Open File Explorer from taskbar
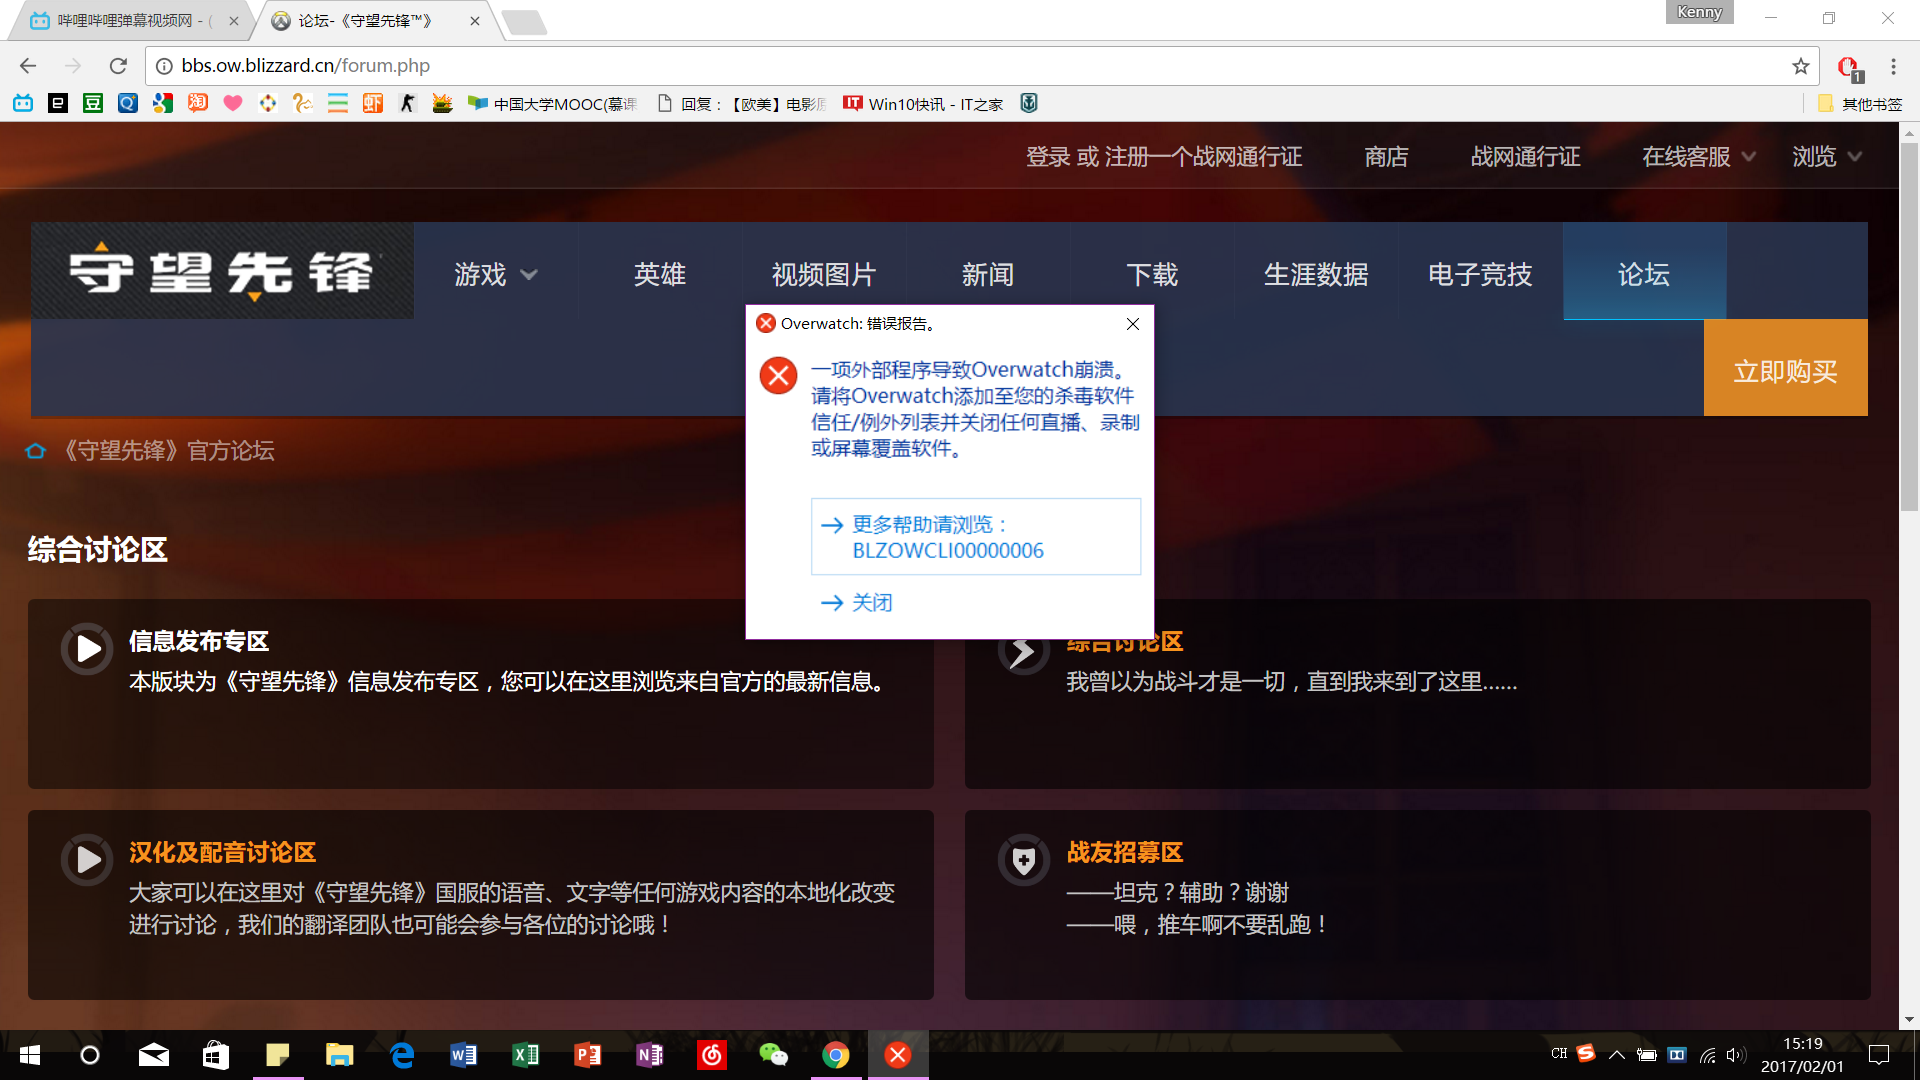Screen dimensions: 1920x1080 [340, 1055]
